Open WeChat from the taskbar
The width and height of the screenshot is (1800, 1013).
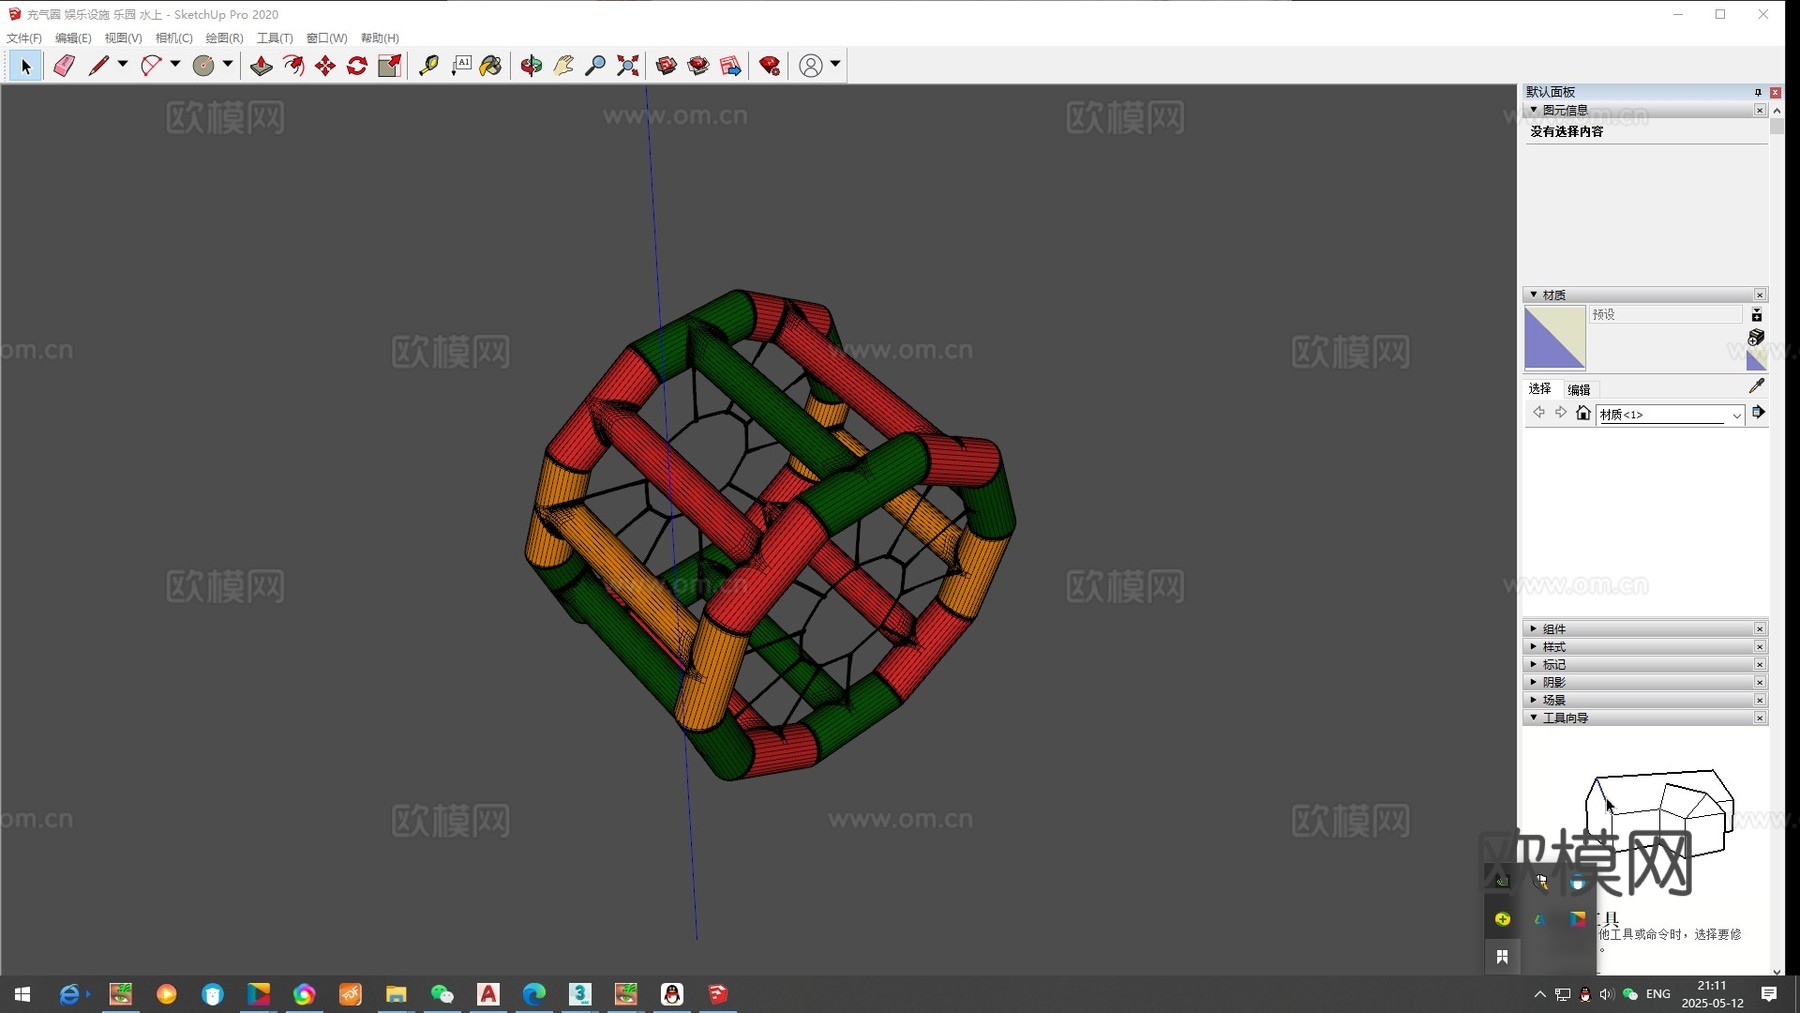coord(442,994)
